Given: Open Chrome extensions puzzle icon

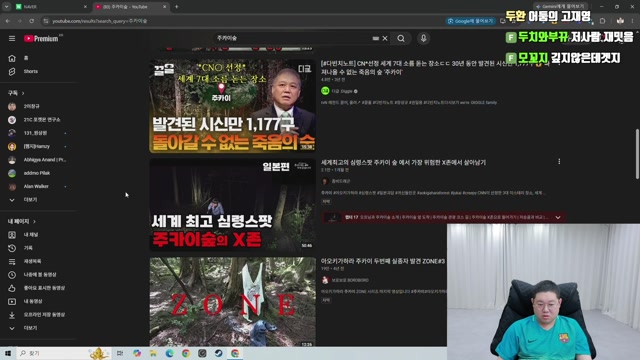Looking at the screenshot, I should [x=602, y=21].
